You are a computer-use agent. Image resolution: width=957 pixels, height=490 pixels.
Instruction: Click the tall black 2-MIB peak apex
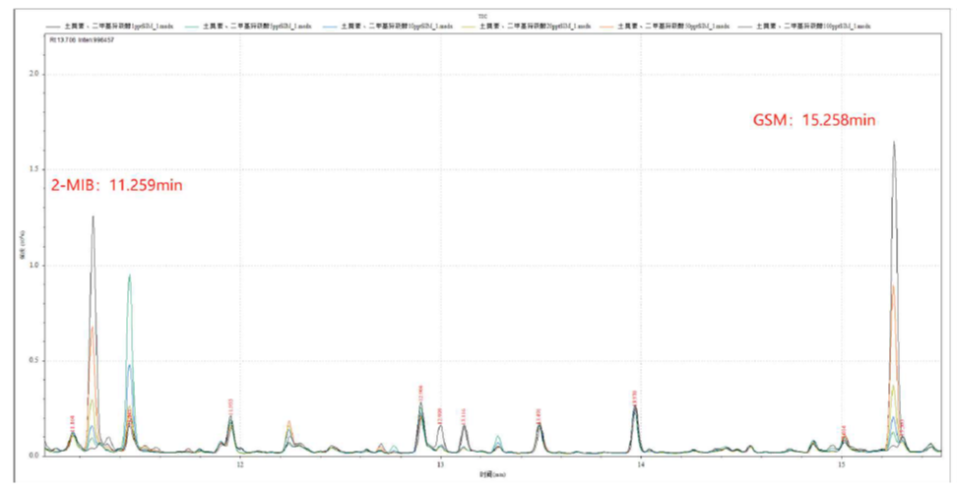[x=93, y=217]
